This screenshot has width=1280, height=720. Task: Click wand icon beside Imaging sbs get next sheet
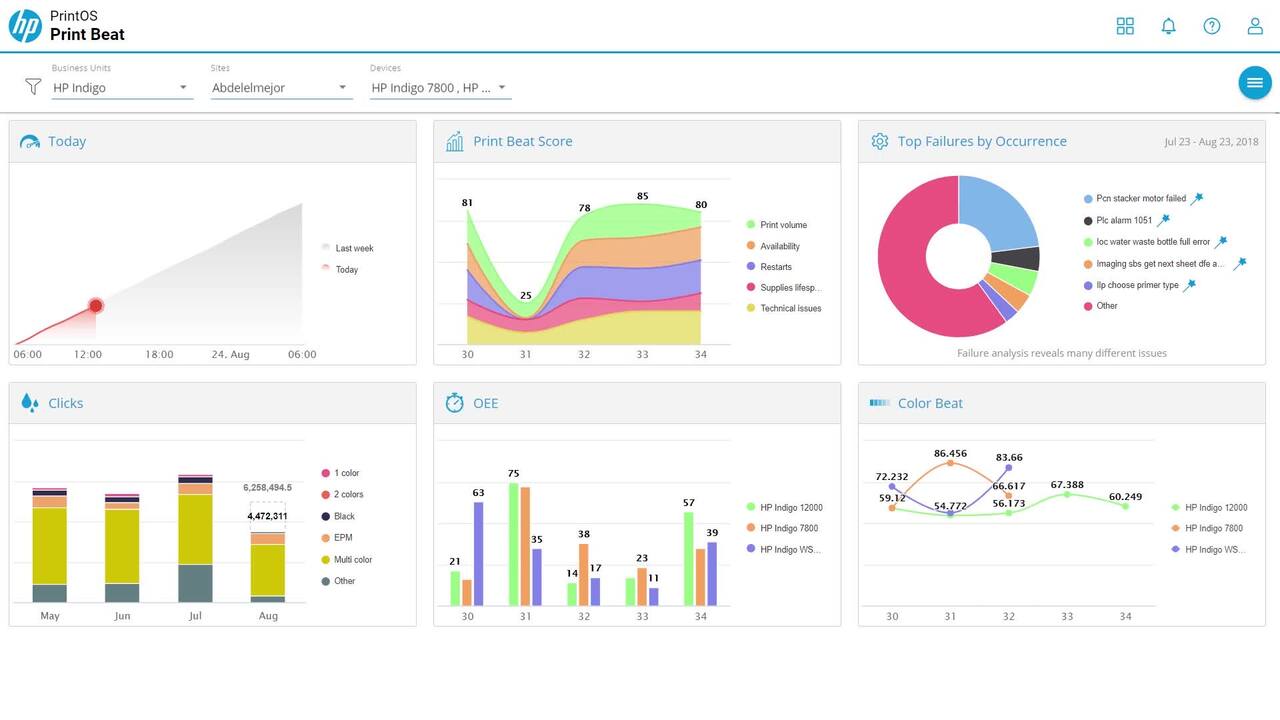tap(1240, 264)
